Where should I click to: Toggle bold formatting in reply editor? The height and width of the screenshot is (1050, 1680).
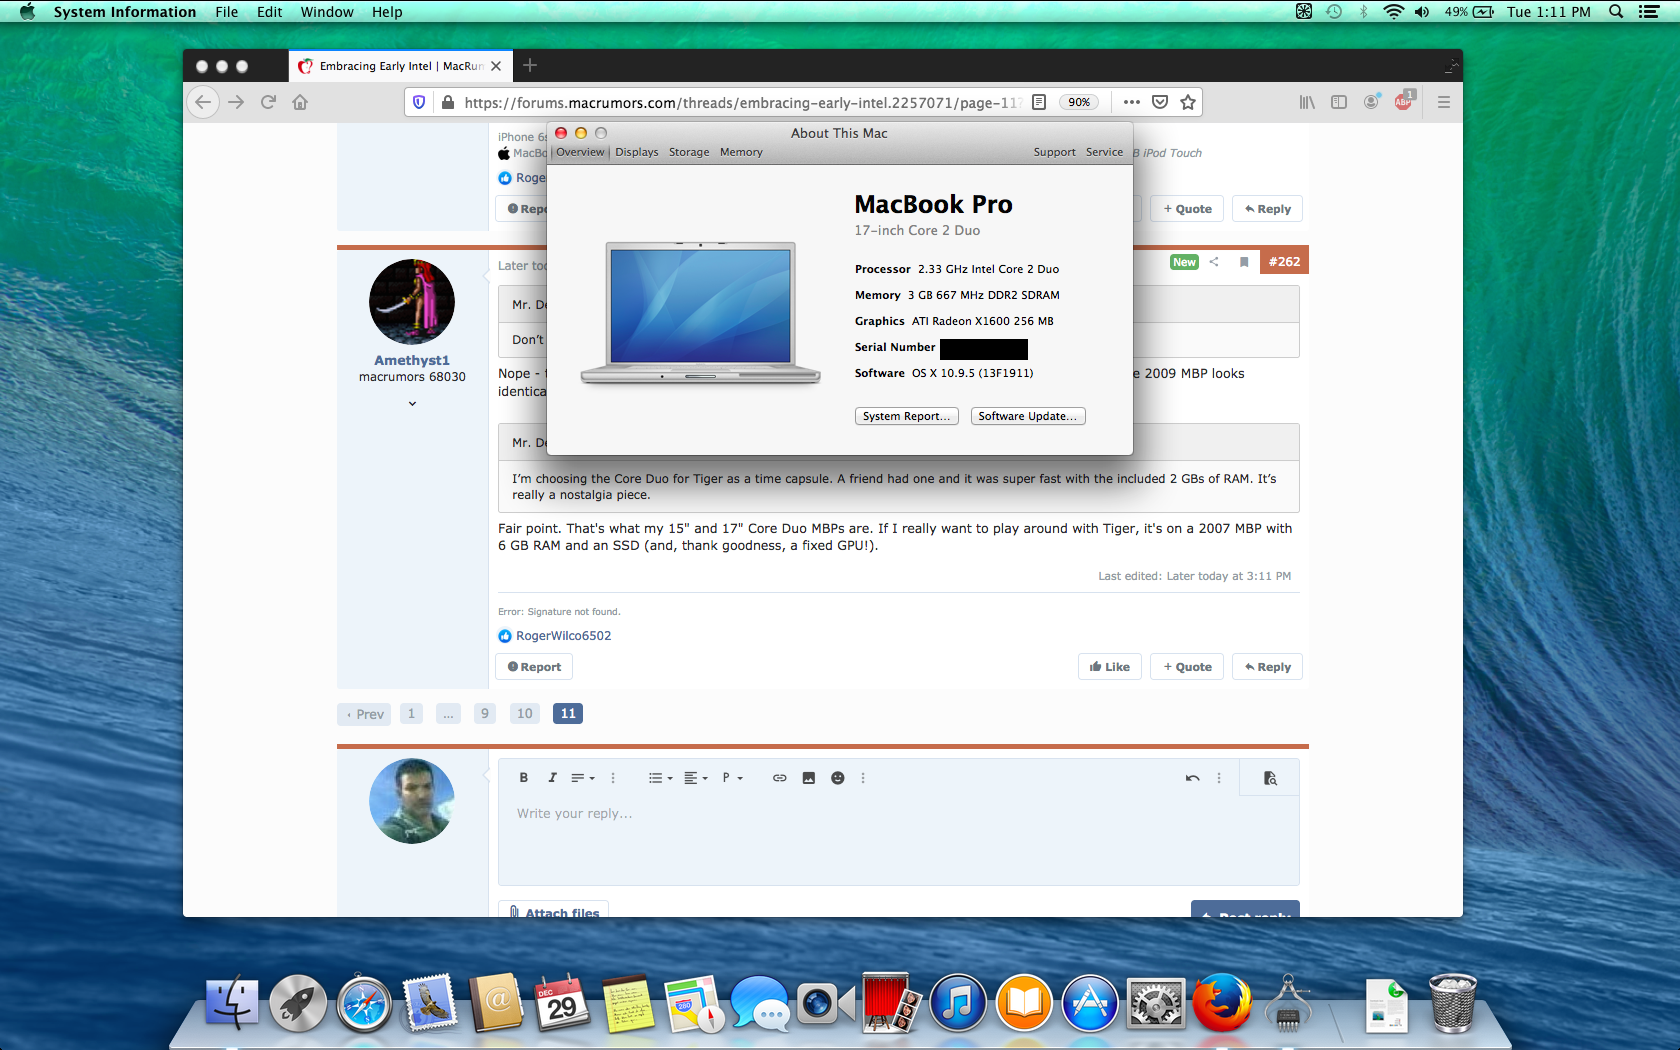coord(523,778)
